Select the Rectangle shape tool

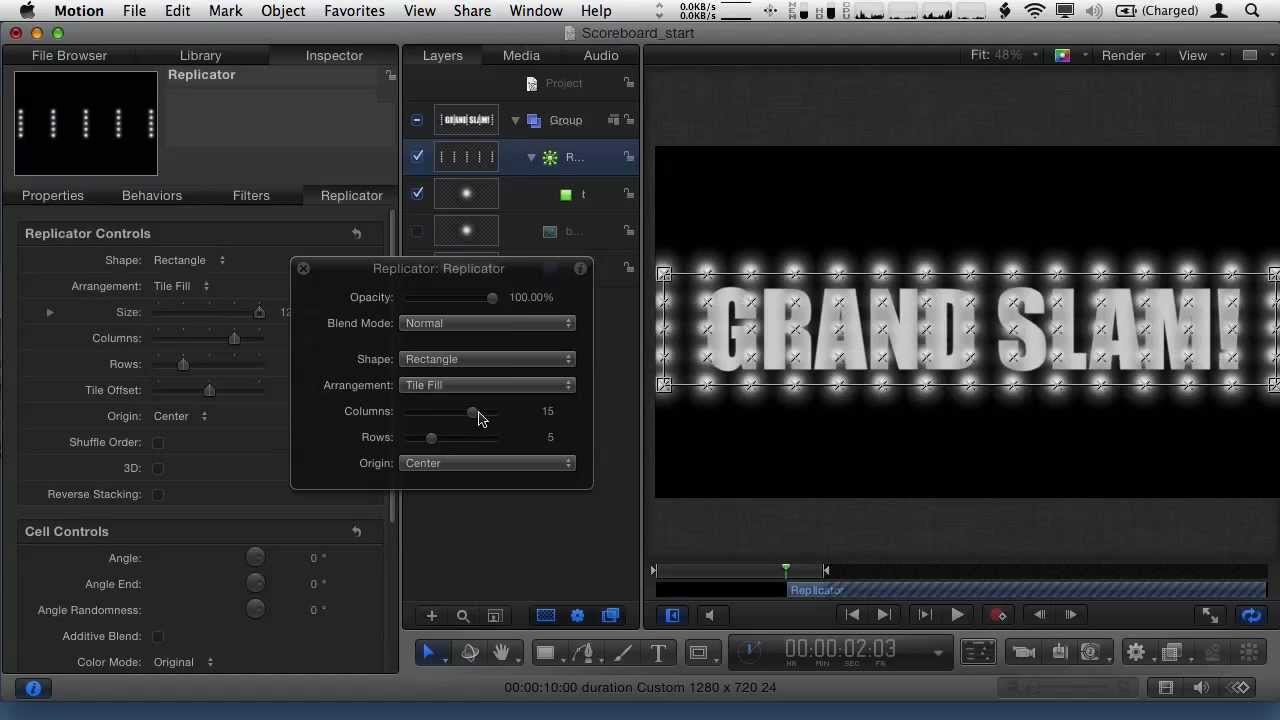coord(546,653)
